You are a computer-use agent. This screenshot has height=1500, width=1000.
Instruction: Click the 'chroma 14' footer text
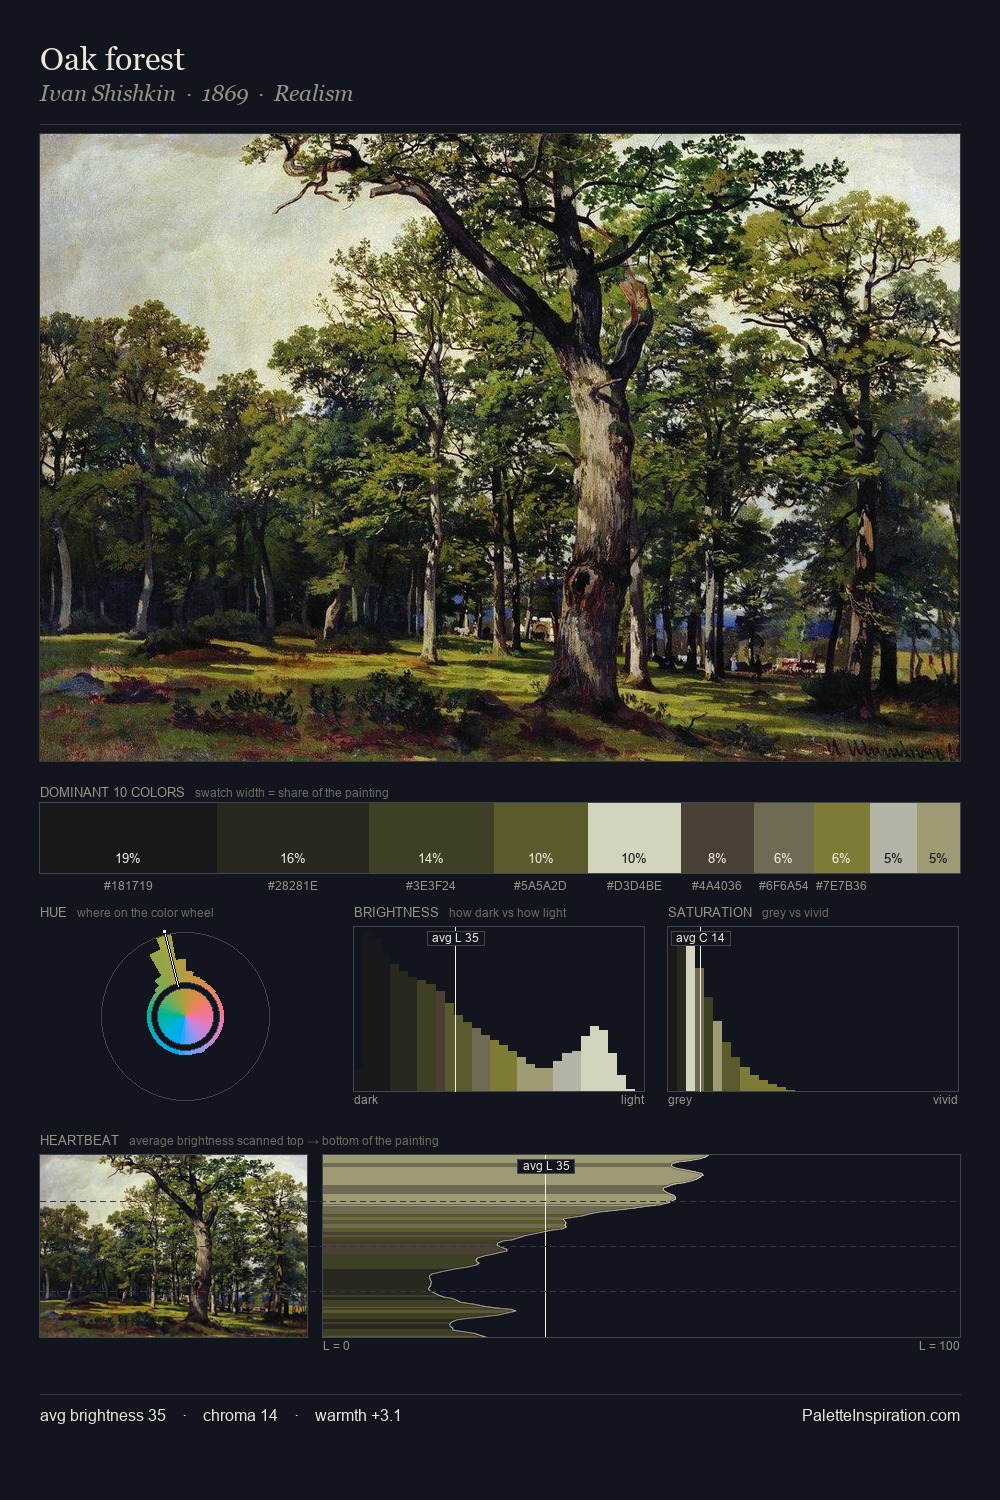point(240,1415)
